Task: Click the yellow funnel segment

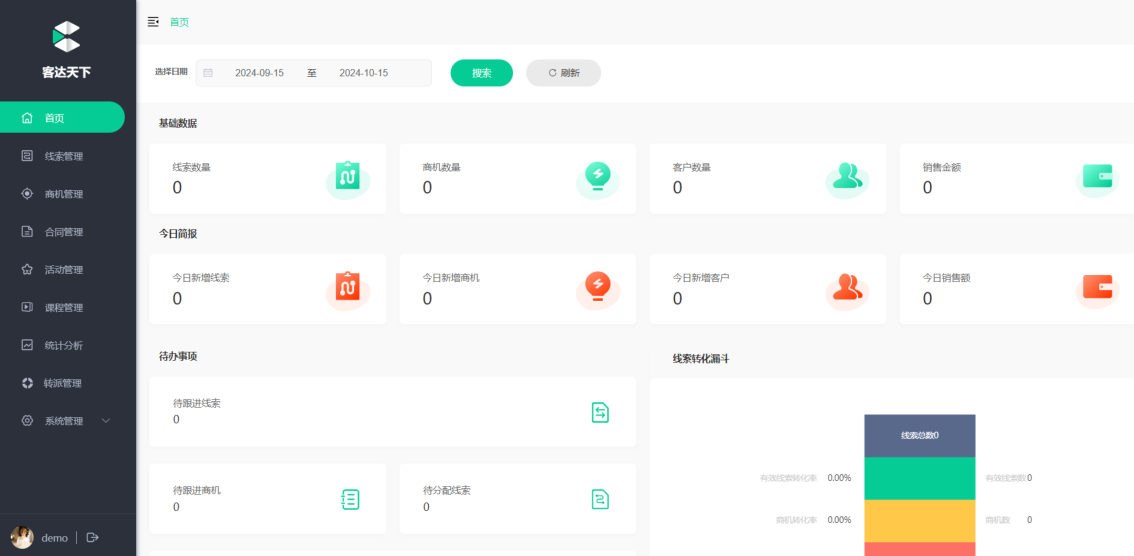Action: 920,521
